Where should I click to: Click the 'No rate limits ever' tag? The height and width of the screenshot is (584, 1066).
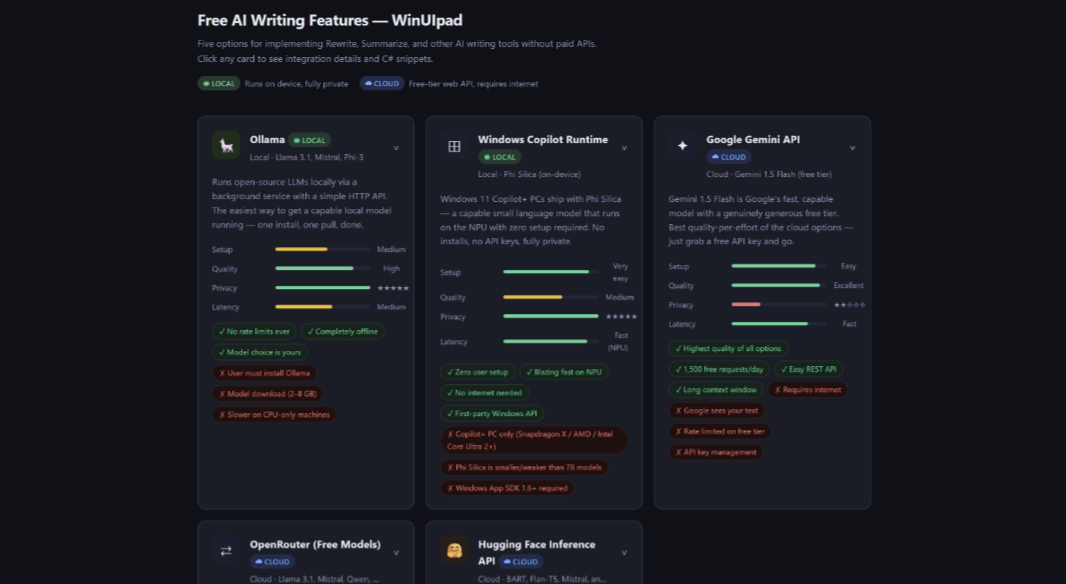(x=254, y=331)
